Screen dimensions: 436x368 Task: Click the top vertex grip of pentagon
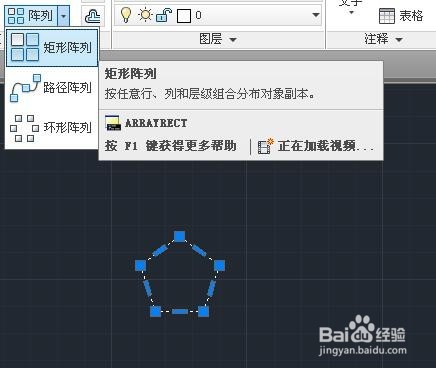click(180, 236)
